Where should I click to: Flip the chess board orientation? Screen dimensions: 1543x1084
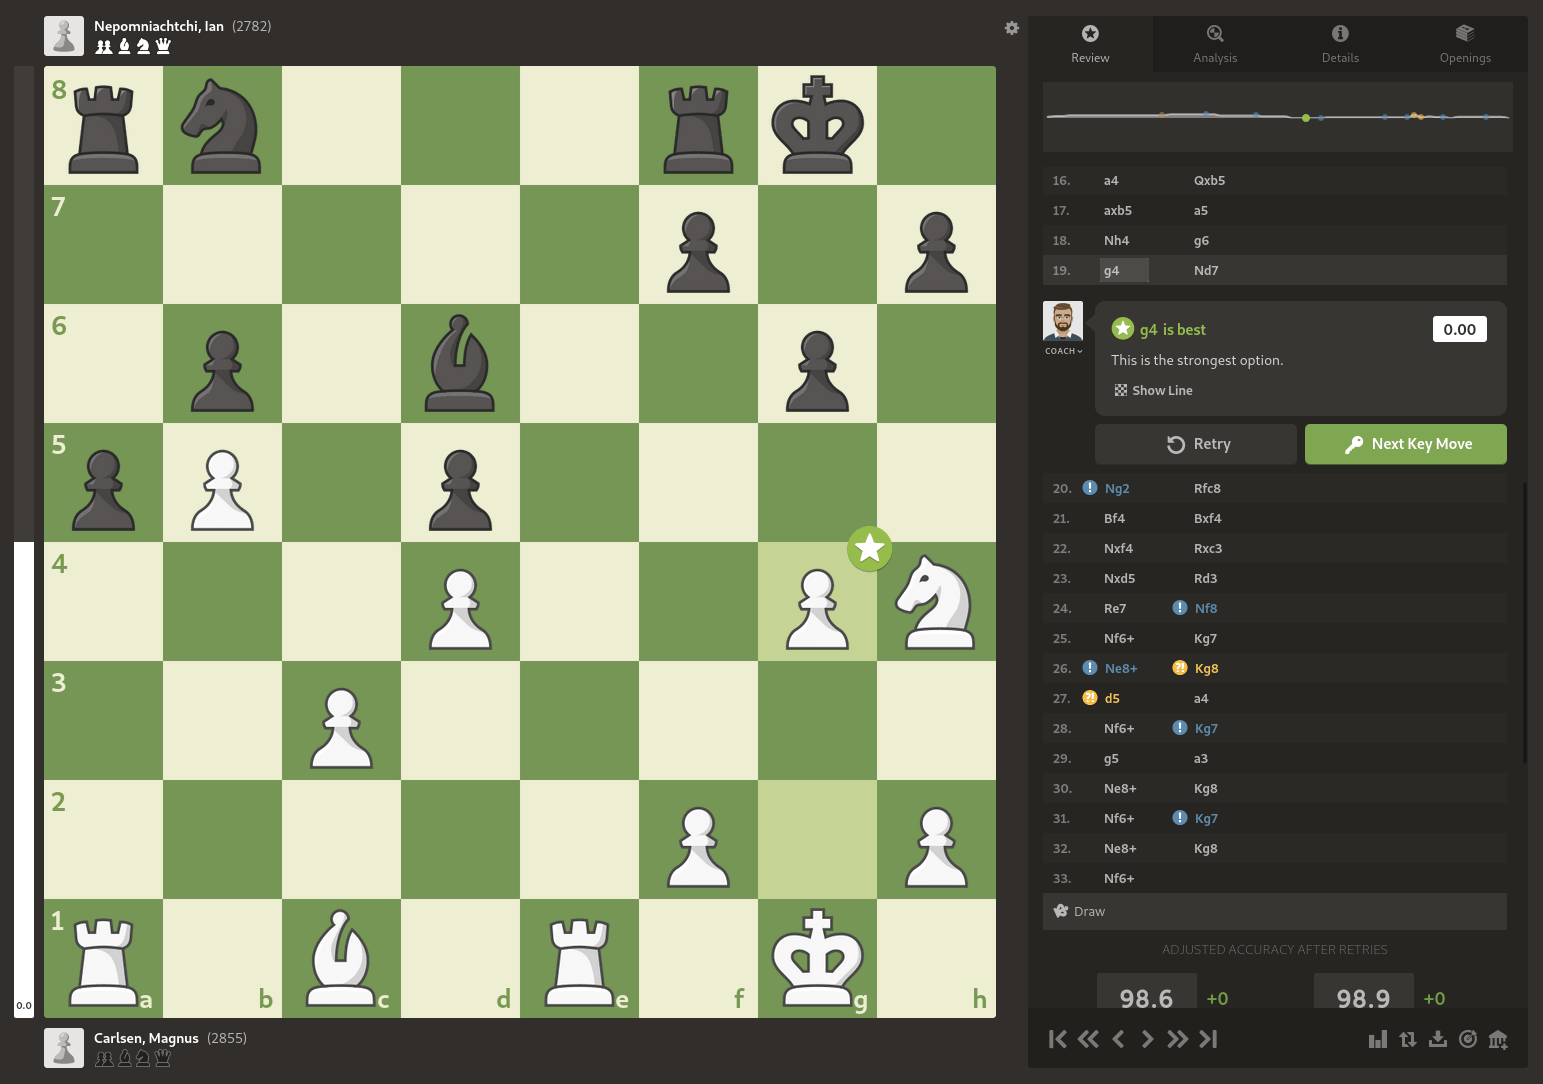coord(1408,1039)
